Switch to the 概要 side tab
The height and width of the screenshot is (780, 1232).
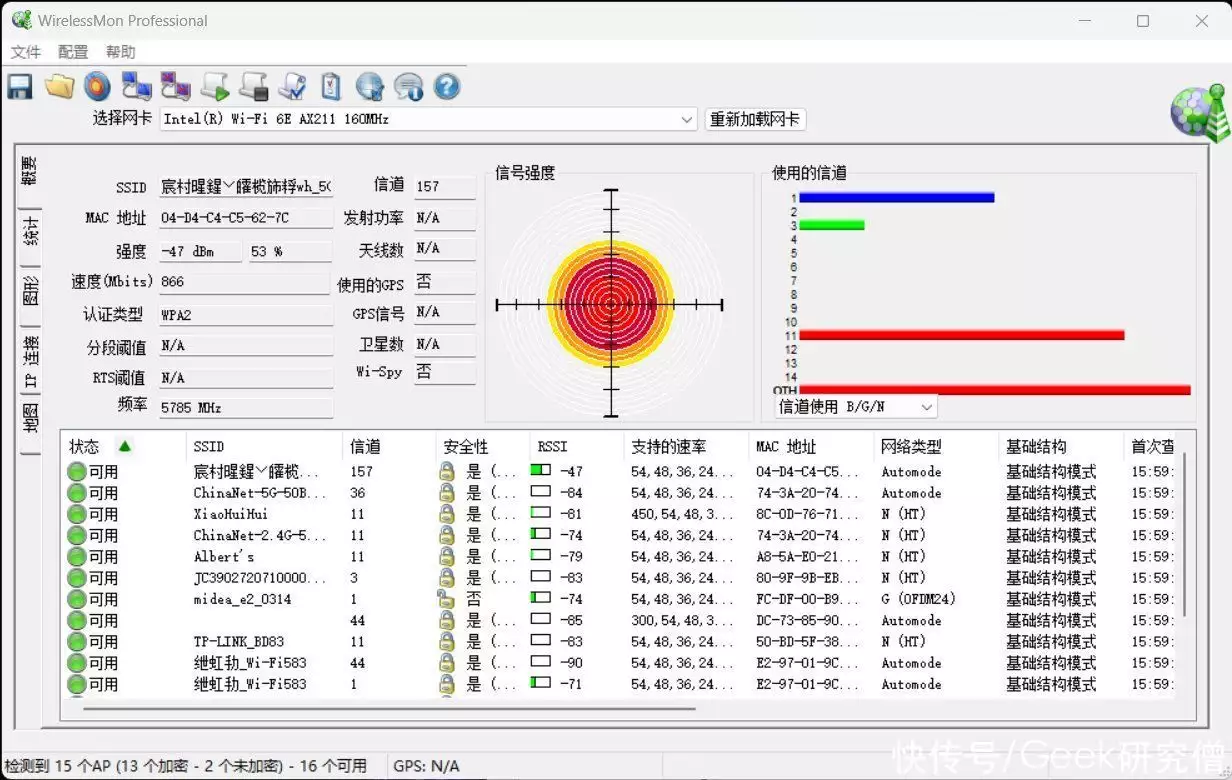click(30, 173)
